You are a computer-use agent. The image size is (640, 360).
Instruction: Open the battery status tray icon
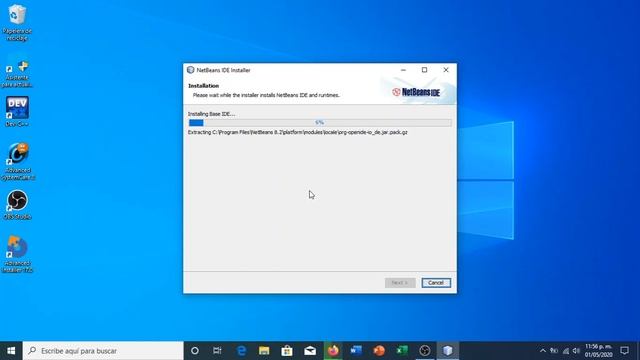click(554, 351)
